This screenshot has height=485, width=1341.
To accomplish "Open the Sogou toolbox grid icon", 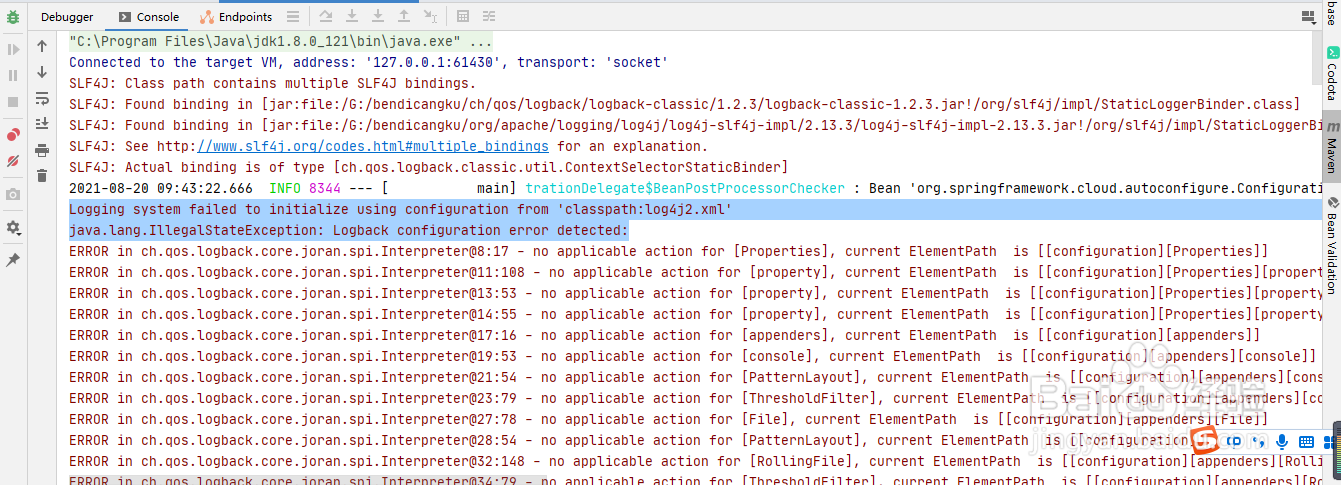I will click(1329, 441).
